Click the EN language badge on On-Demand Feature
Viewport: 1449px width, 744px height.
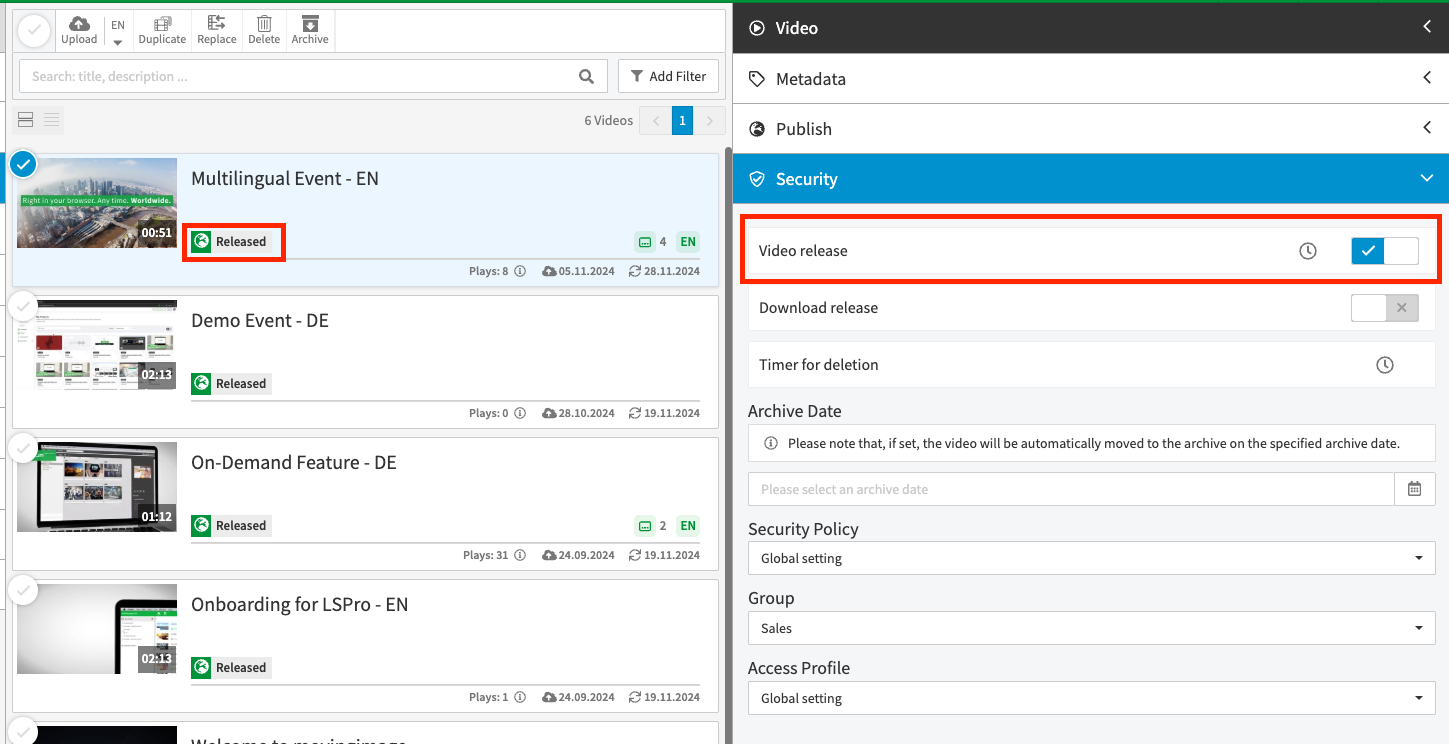(688, 525)
